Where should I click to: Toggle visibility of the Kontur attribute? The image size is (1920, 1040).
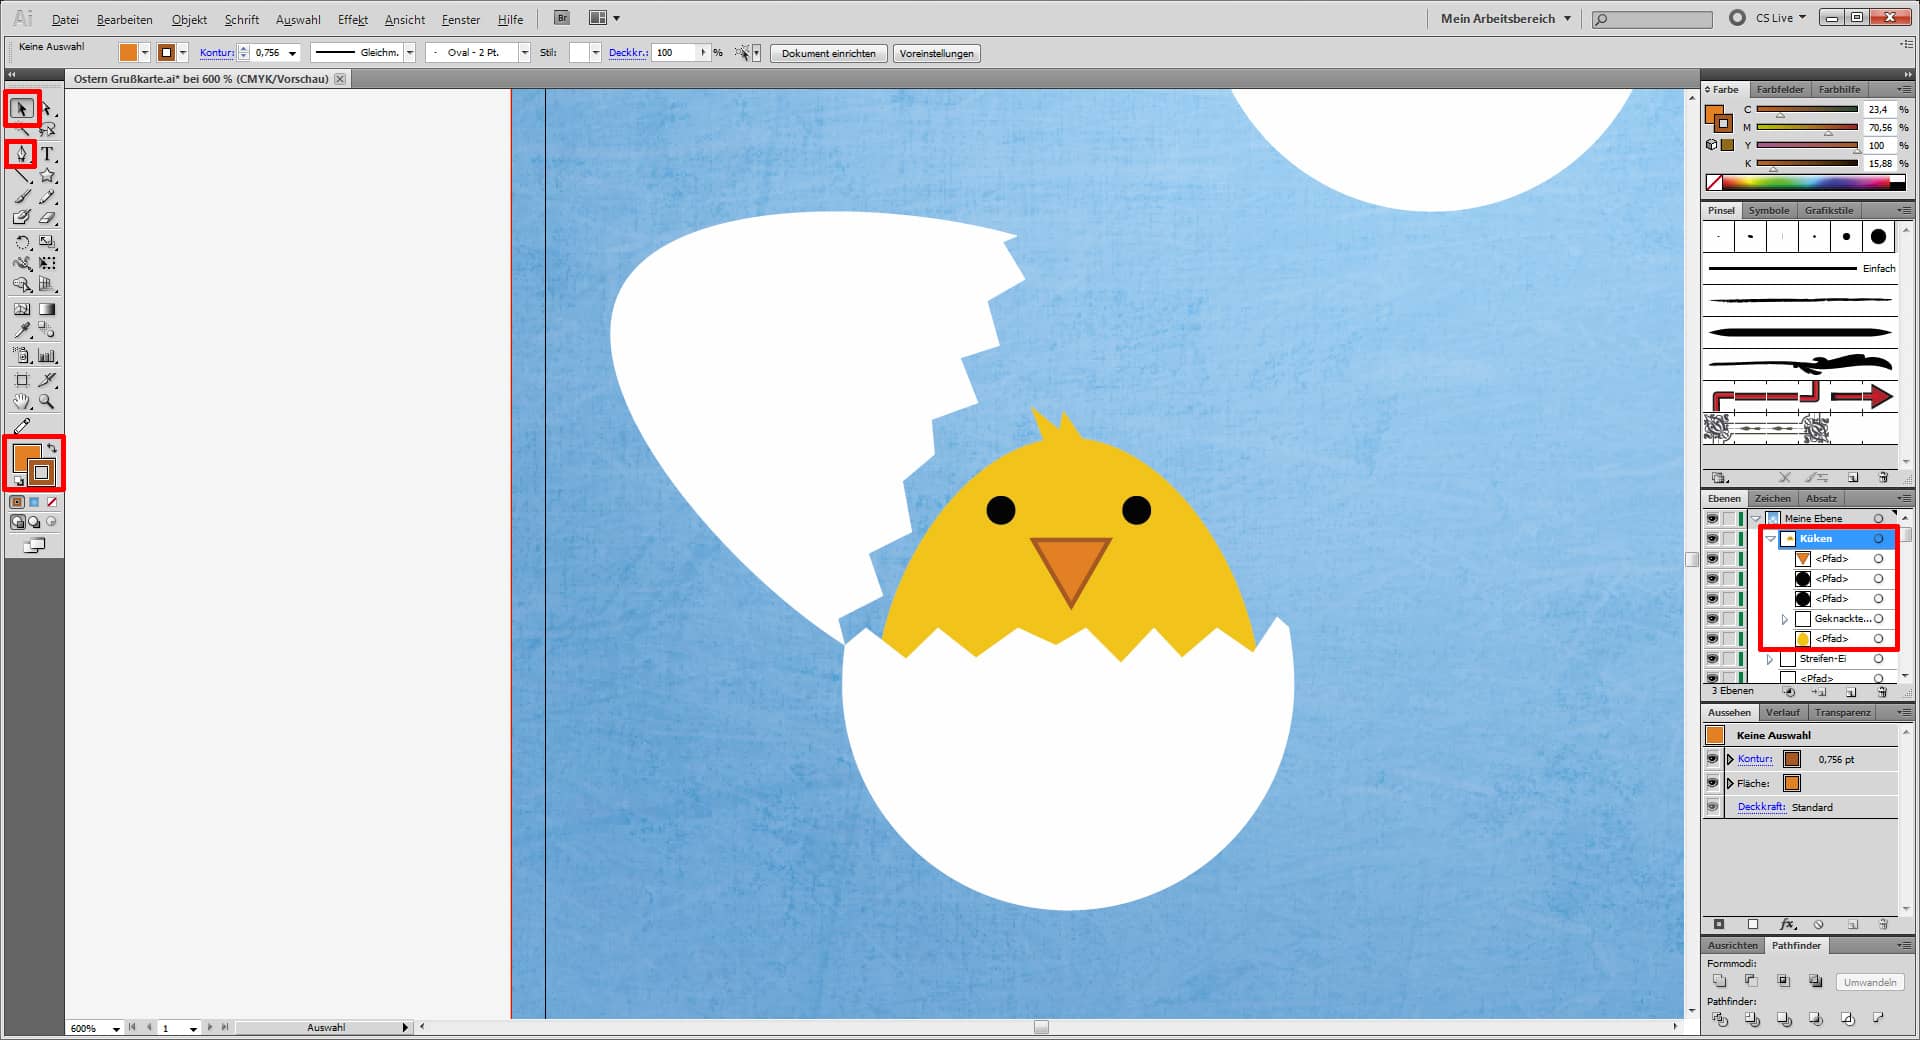[x=1712, y=760]
